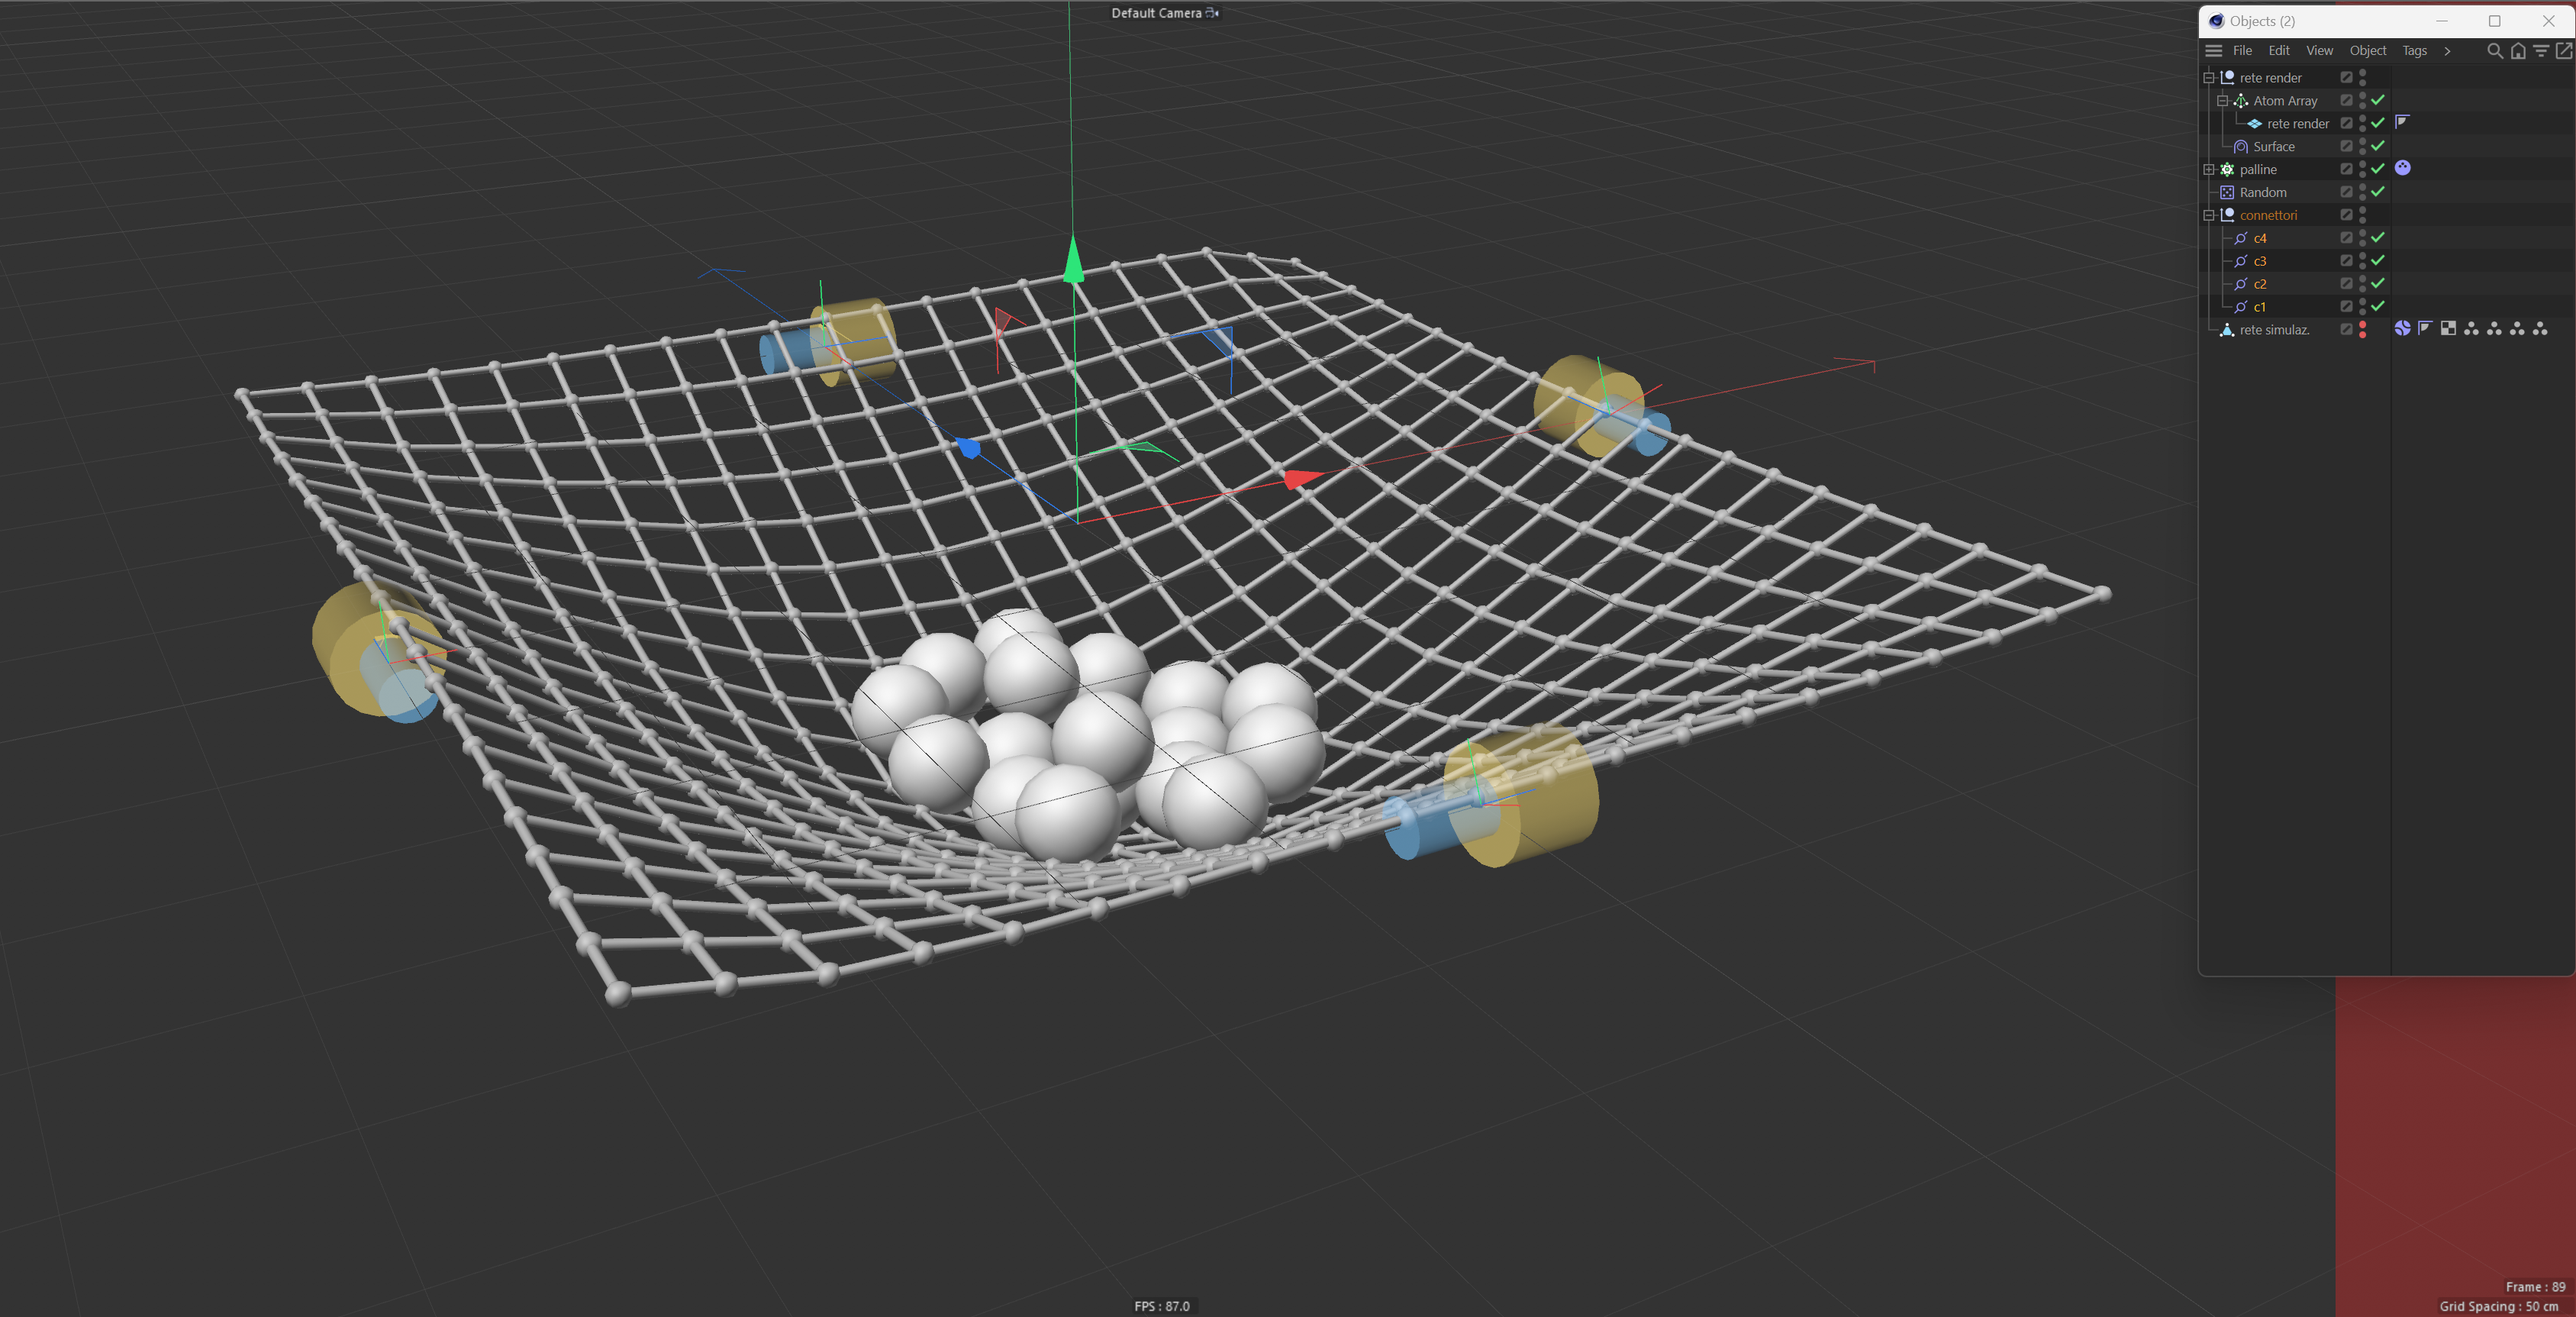Open the filter icon in Objects manager
The image size is (2576, 1317).
click(2540, 51)
